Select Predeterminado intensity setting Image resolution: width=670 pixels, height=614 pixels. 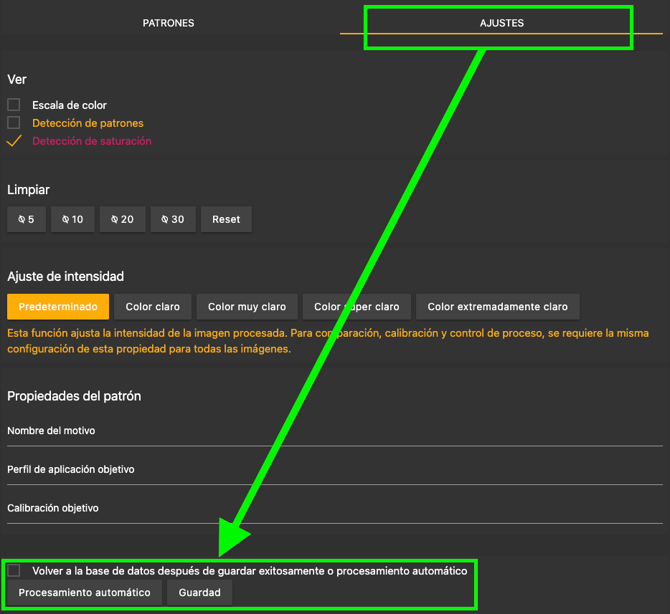click(58, 306)
